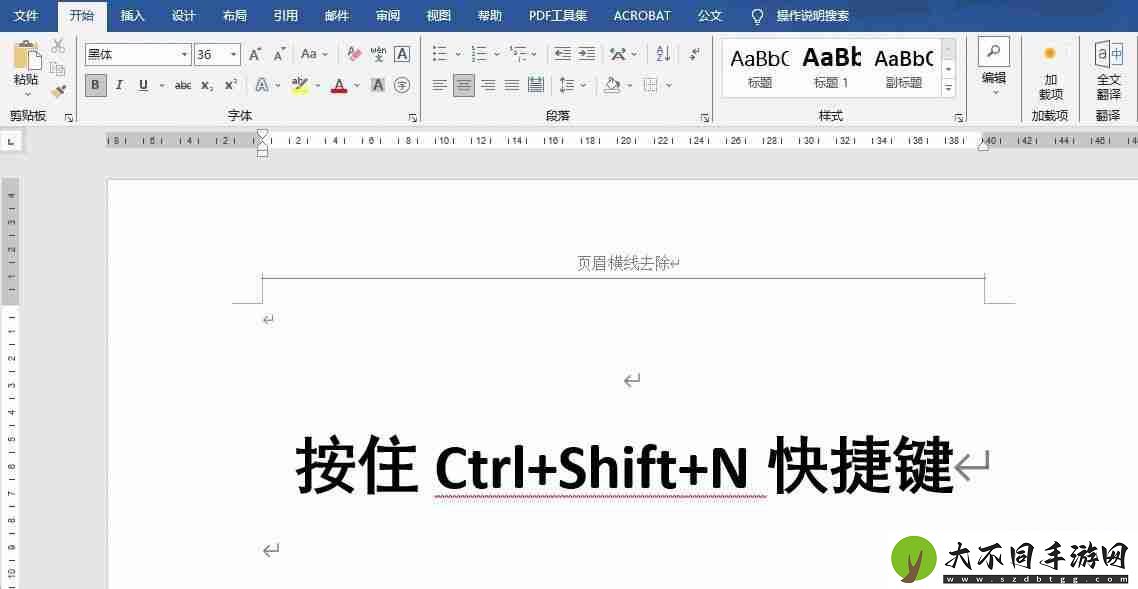Image resolution: width=1138 pixels, height=589 pixels.
Task: Expand the styles gallery More arrow
Action: pos(948,88)
